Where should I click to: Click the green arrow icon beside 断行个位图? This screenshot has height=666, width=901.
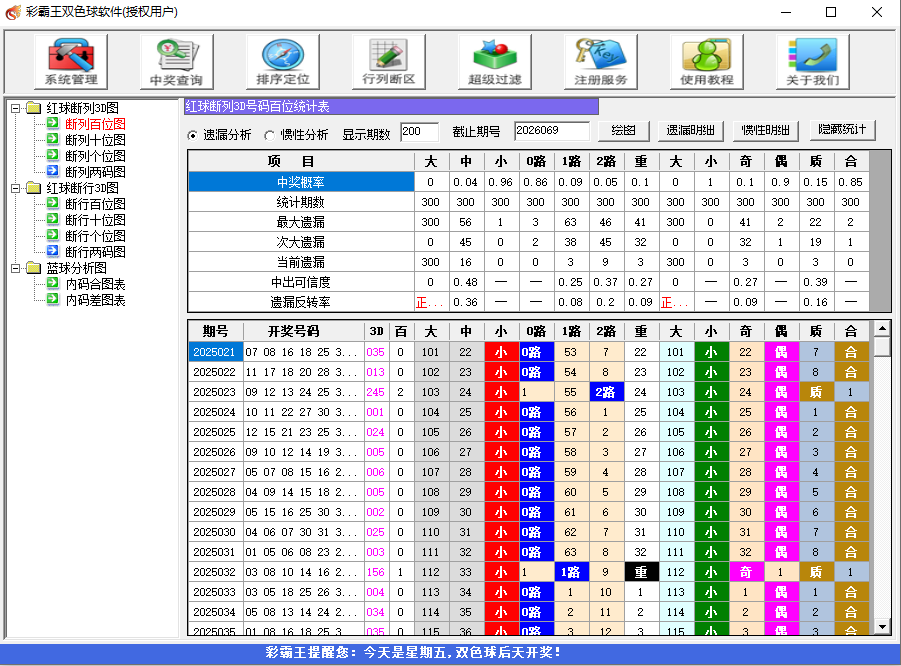pos(53,236)
